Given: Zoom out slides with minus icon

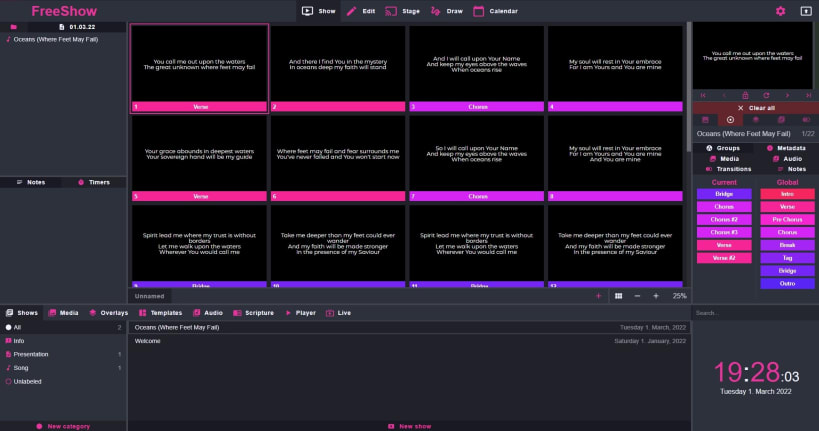Looking at the screenshot, I should pyautogui.click(x=637, y=296).
